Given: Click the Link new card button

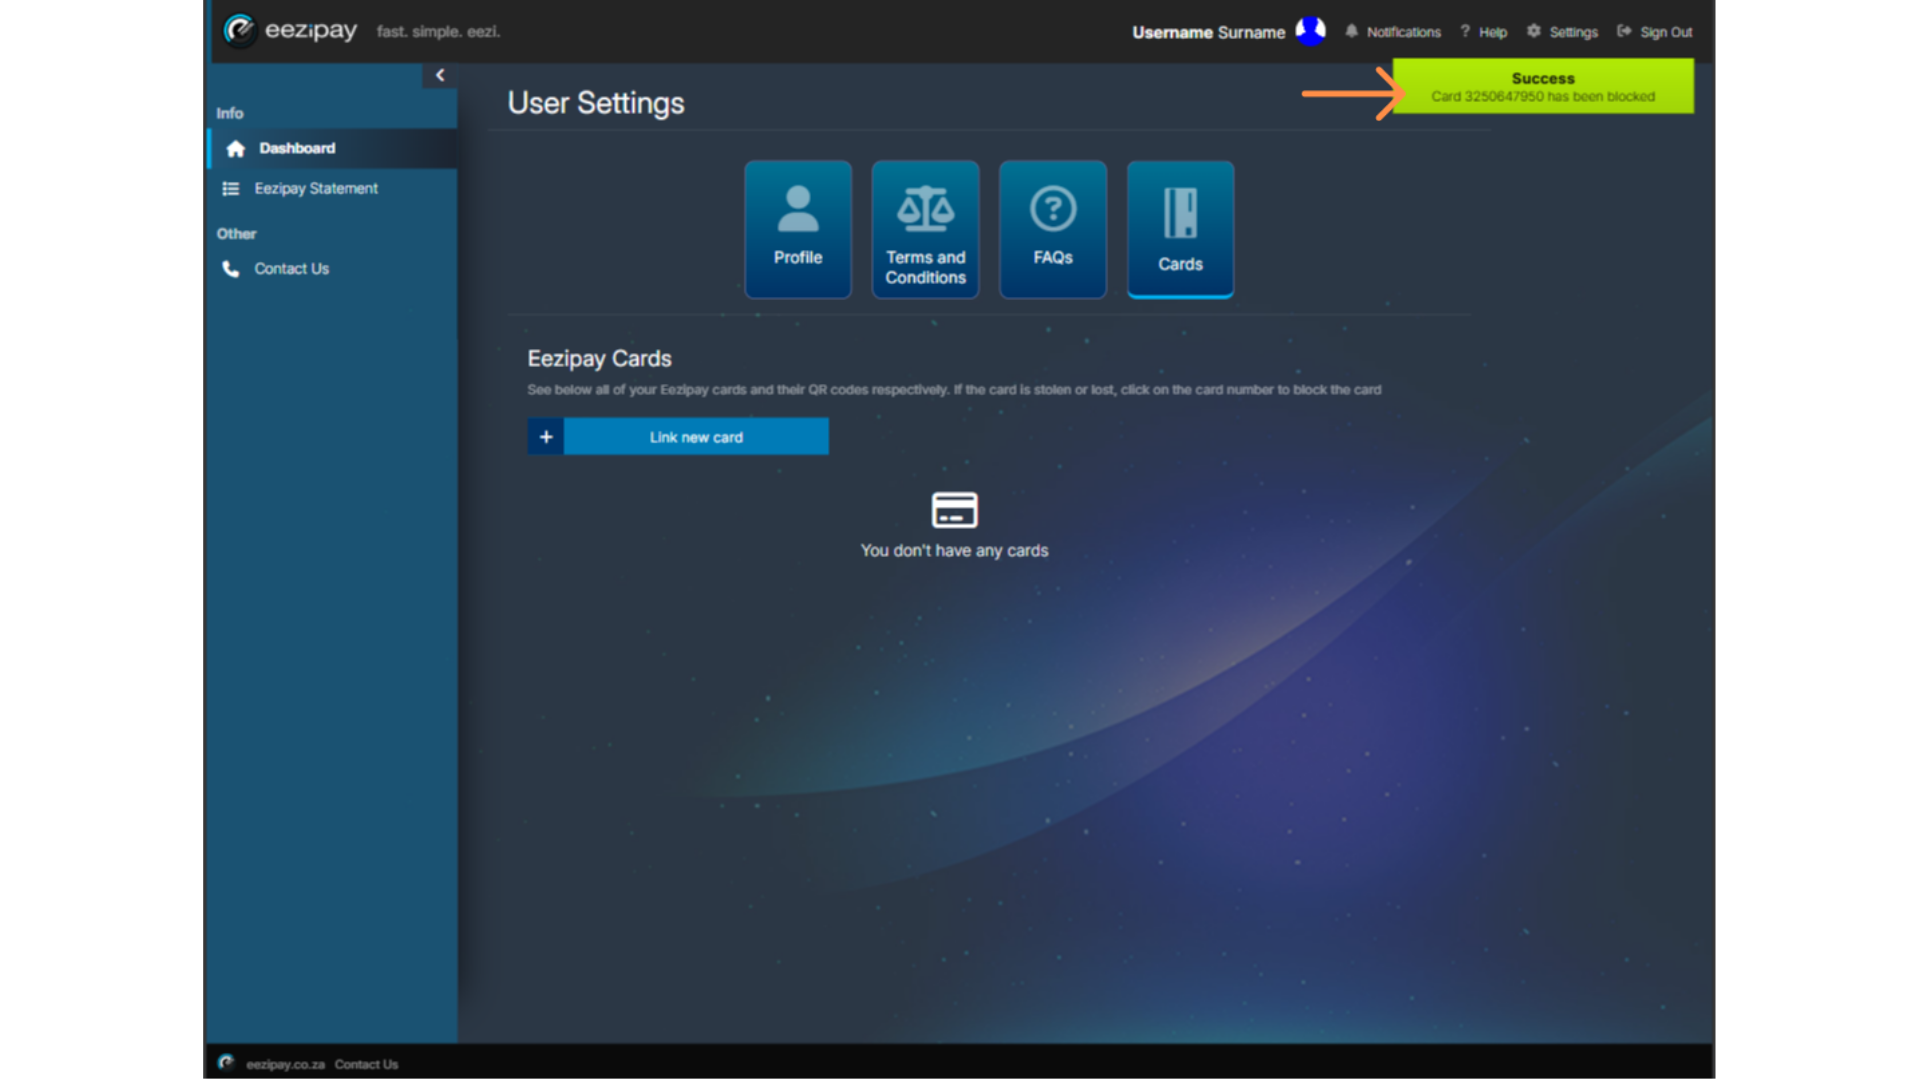Looking at the screenshot, I should click(678, 437).
